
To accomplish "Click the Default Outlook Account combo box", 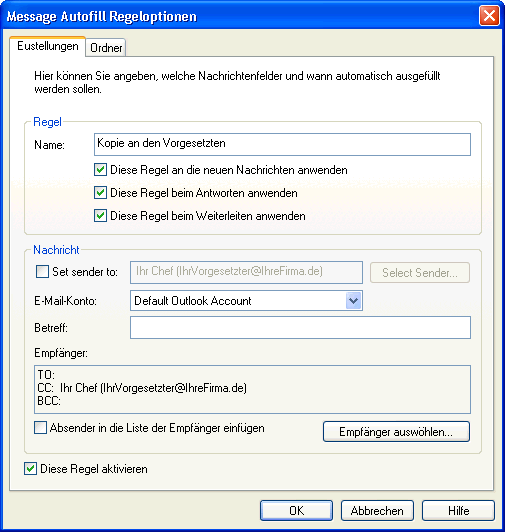I will click(246, 301).
